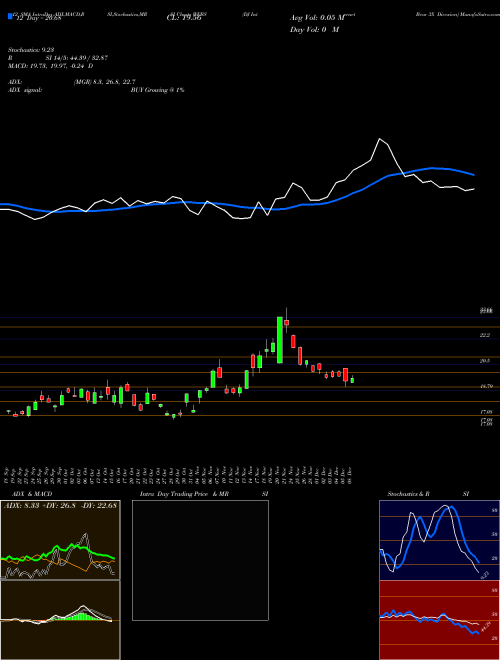The width and height of the screenshot is (500, 660).
Task: Click the '(MGR) 8.3, 26.8, 22.7' ADX values
Action: [104, 82]
